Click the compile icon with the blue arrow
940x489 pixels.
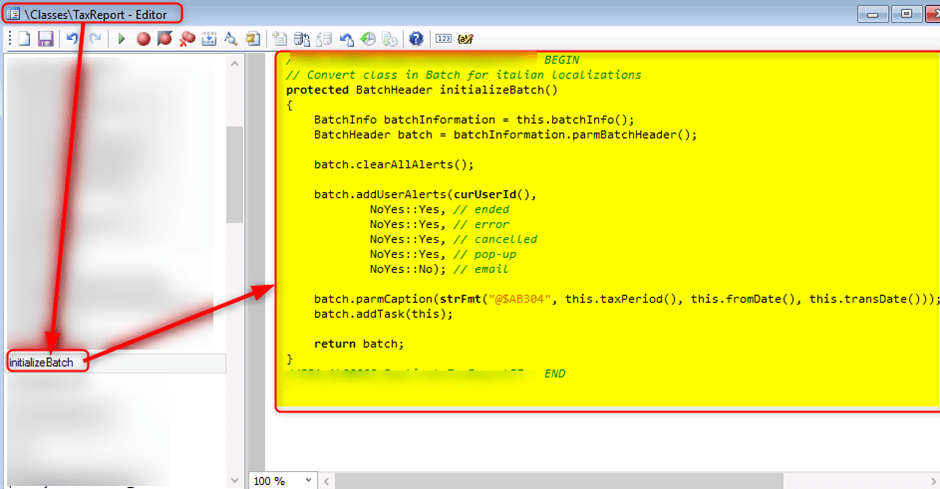[x=209, y=39]
